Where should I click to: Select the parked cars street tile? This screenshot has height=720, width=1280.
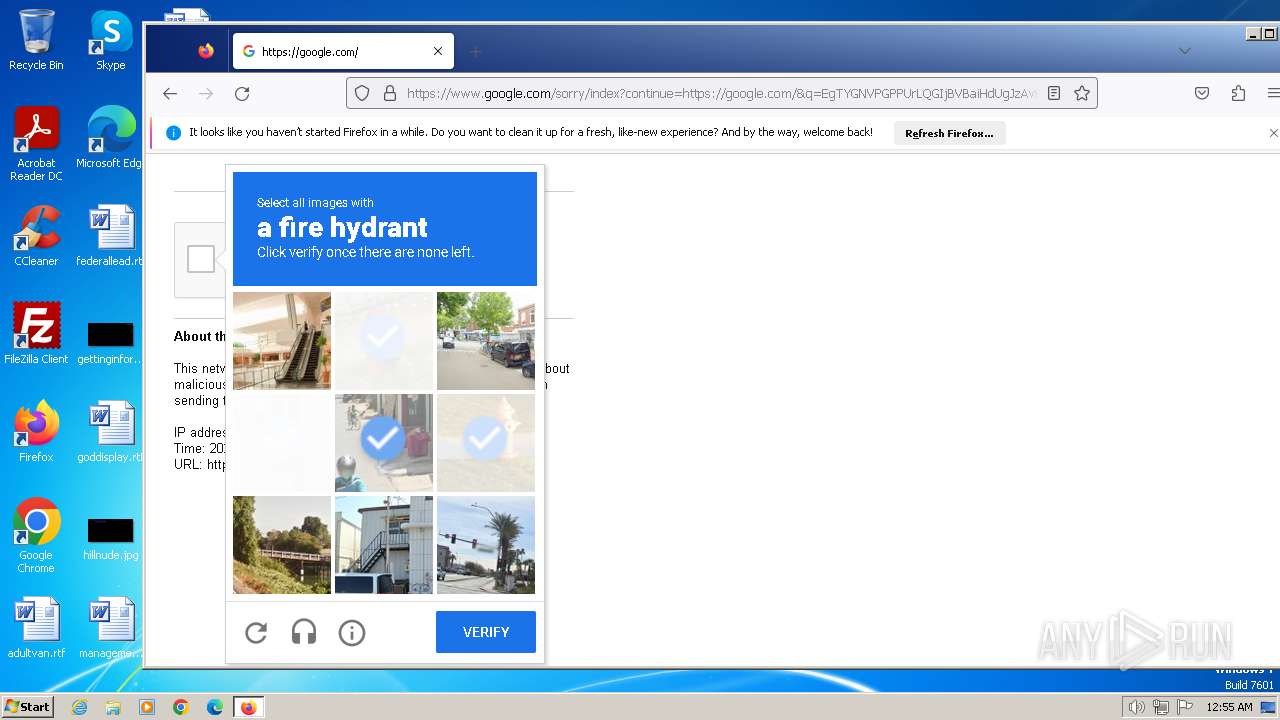[486, 341]
